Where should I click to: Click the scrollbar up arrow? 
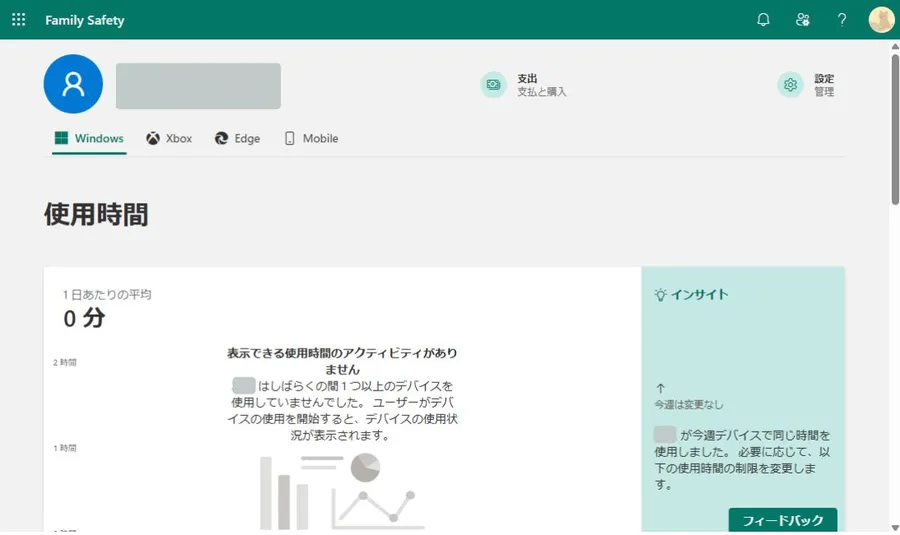[894, 47]
